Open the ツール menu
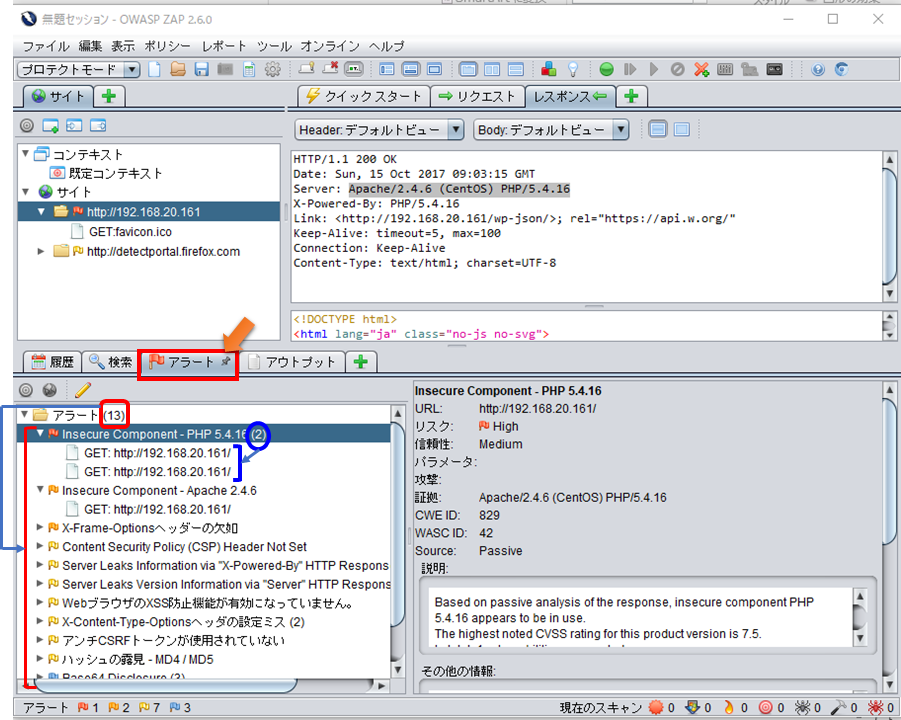The image size is (901, 720). click(274, 46)
